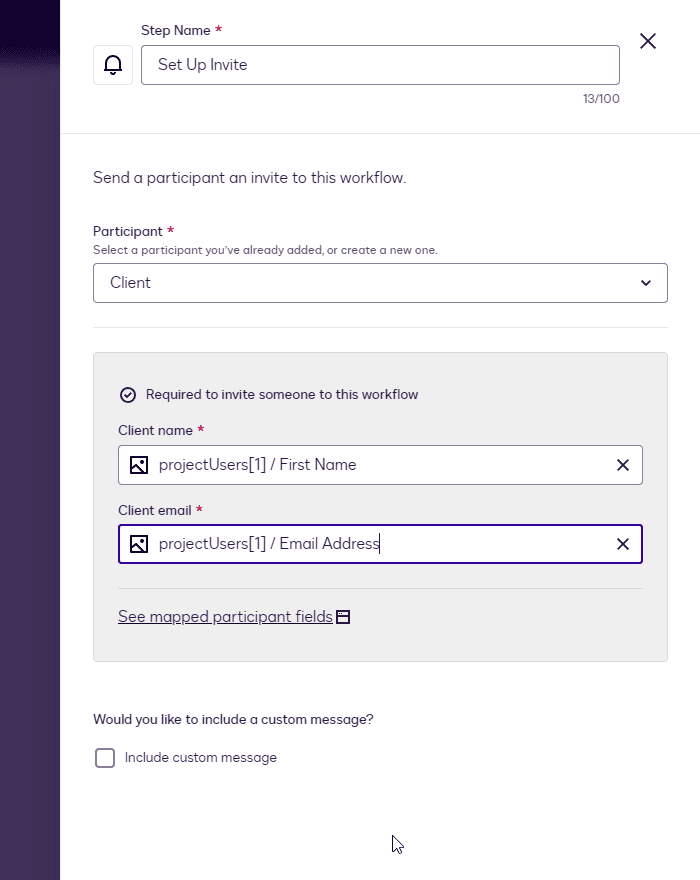Close the Set Up Invite panel

(x=648, y=41)
